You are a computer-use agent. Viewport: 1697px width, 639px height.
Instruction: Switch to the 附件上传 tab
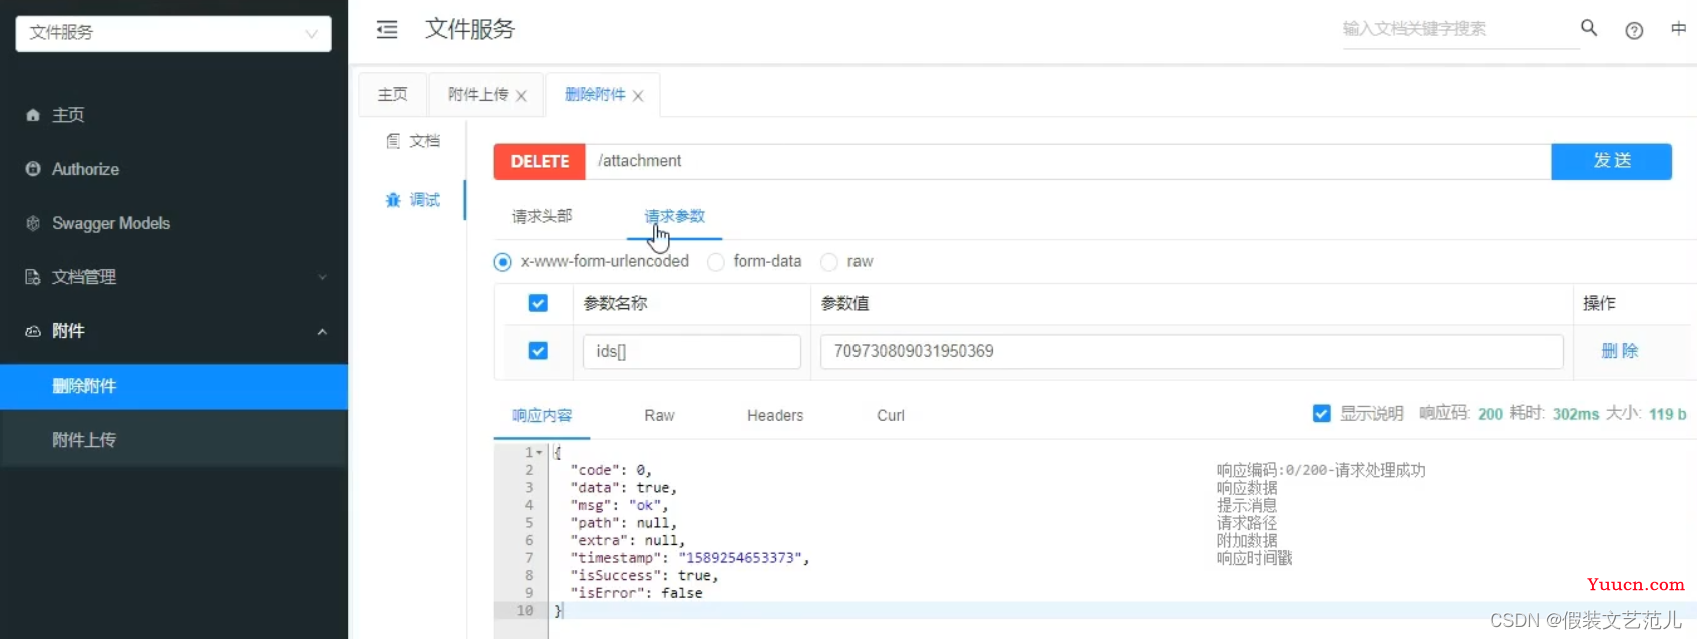point(478,94)
